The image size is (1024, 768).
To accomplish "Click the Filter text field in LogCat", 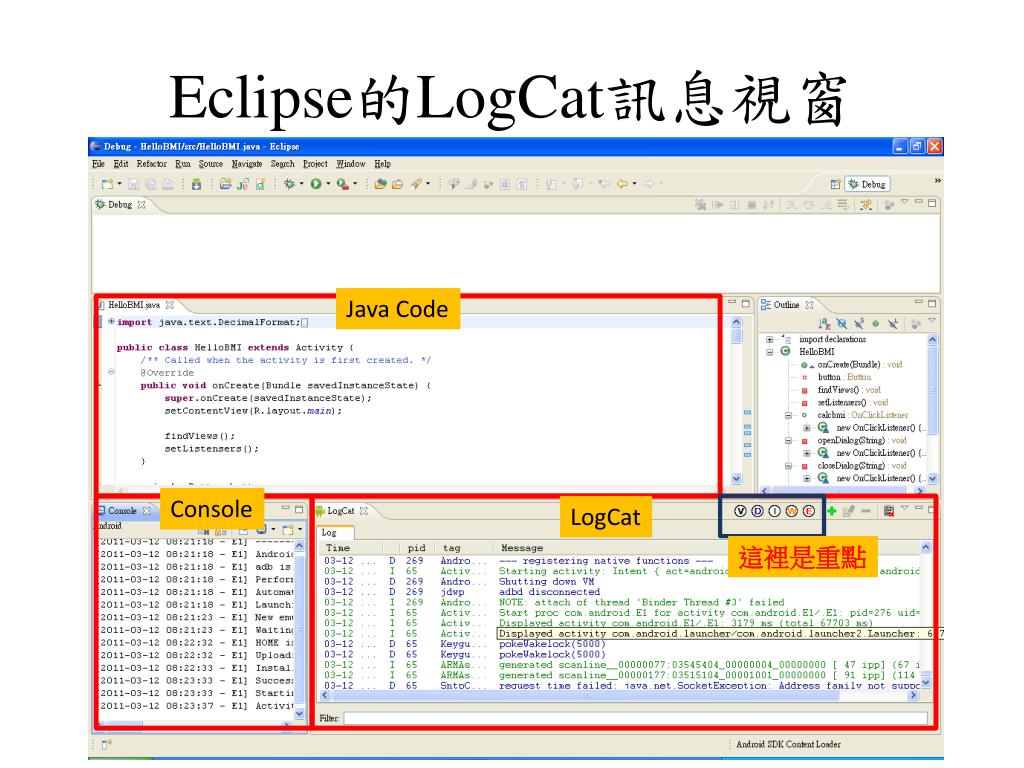I will (x=635, y=718).
